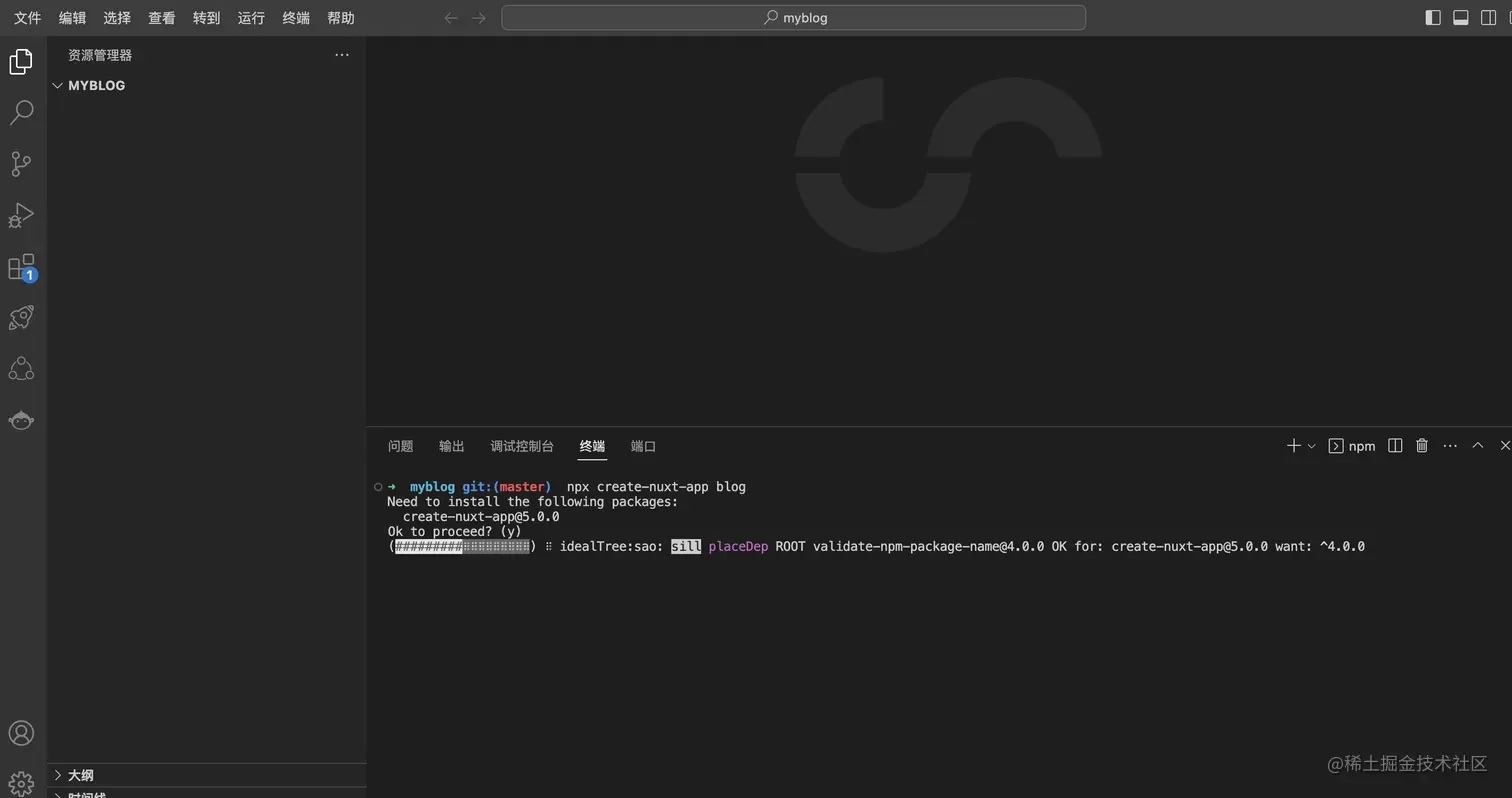The image size is (1512, 798).
Task: Click the monkey face icon in activity bar
Action: pos(21,420)
